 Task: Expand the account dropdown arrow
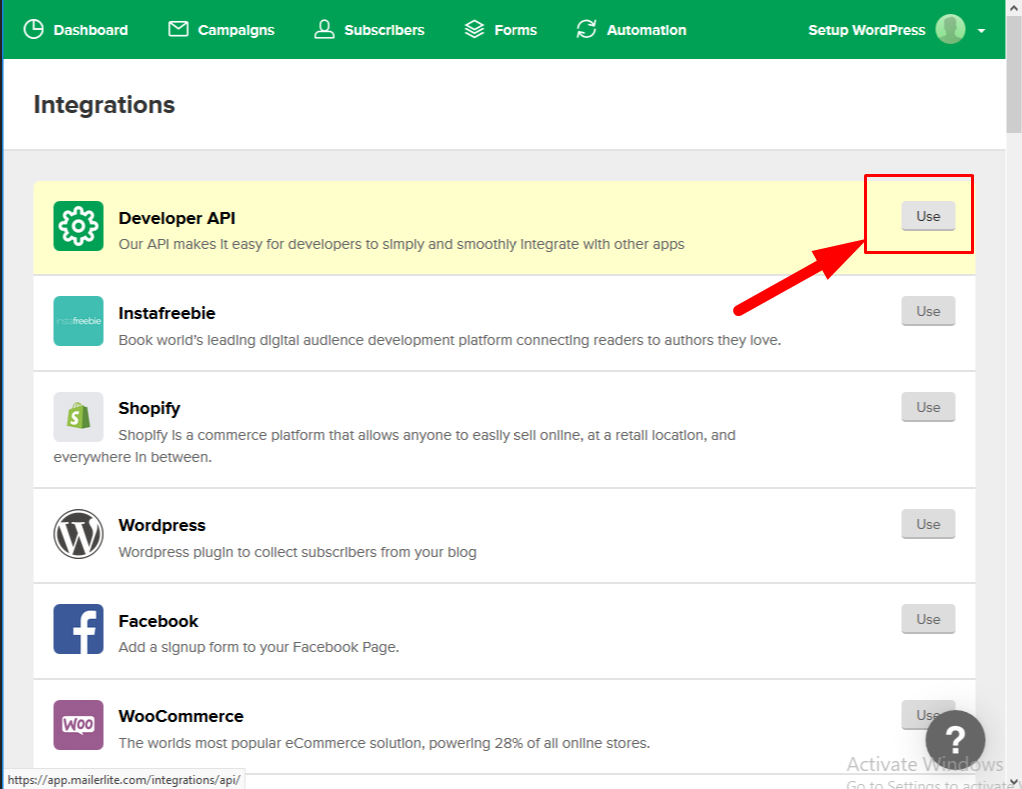pos(981,31)
